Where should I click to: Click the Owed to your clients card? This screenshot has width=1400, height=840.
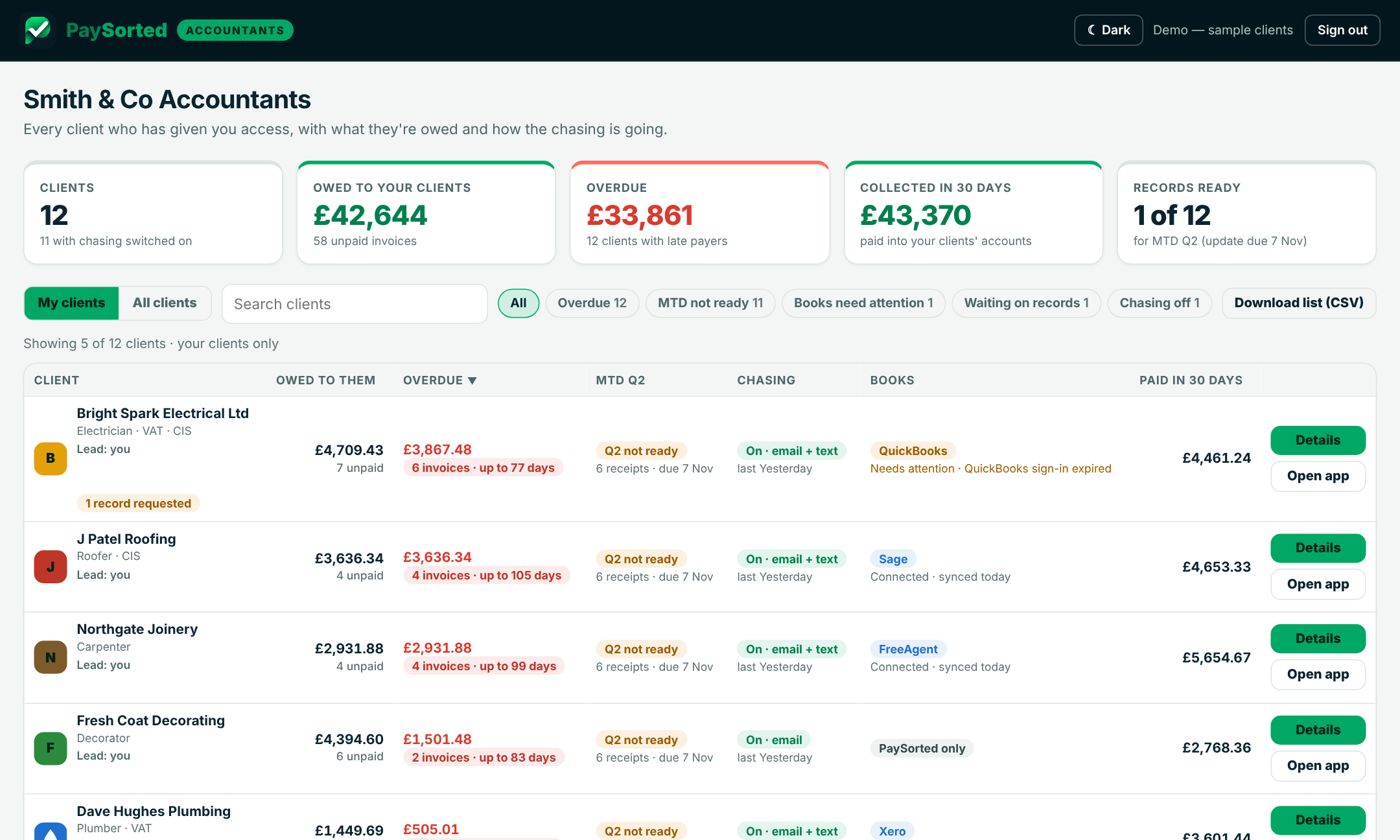426,213
